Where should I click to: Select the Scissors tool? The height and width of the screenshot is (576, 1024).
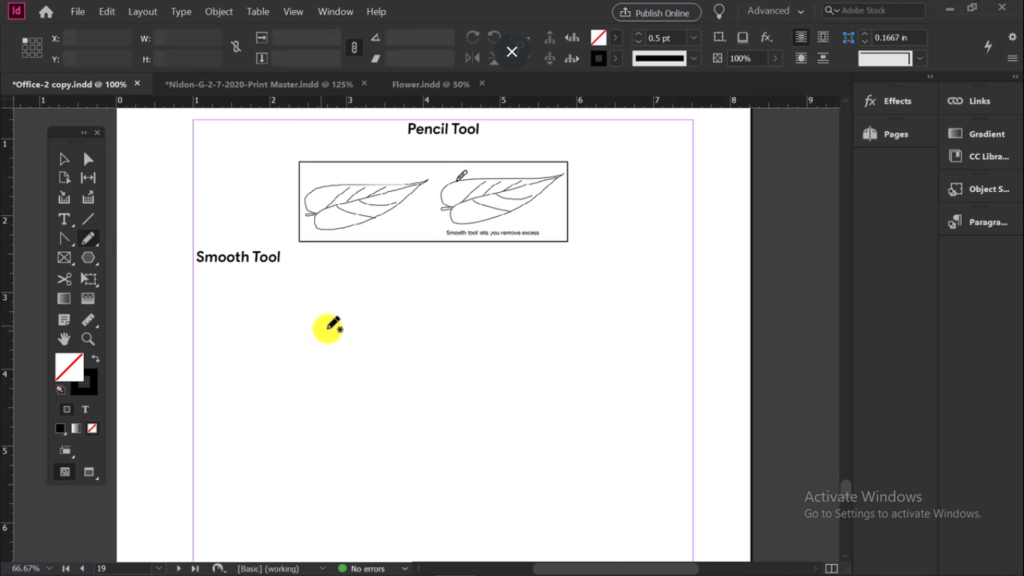coord(64,279)
